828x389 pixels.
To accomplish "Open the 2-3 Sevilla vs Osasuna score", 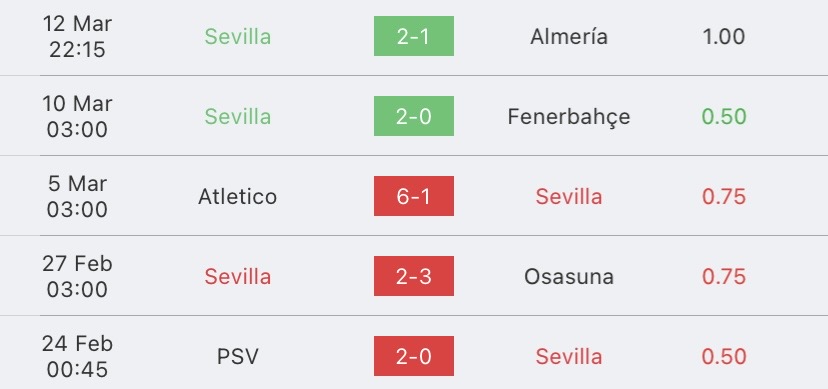I will pos(413,276).
